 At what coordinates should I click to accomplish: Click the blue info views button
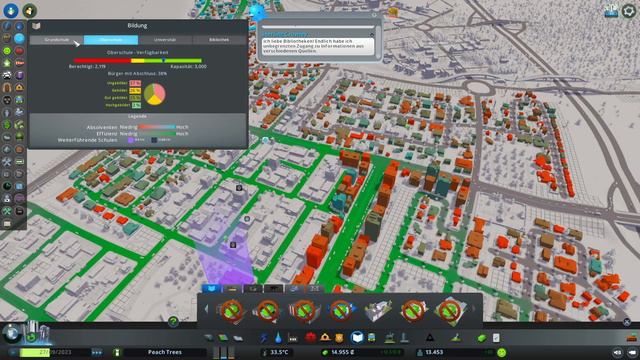point(11,10)
